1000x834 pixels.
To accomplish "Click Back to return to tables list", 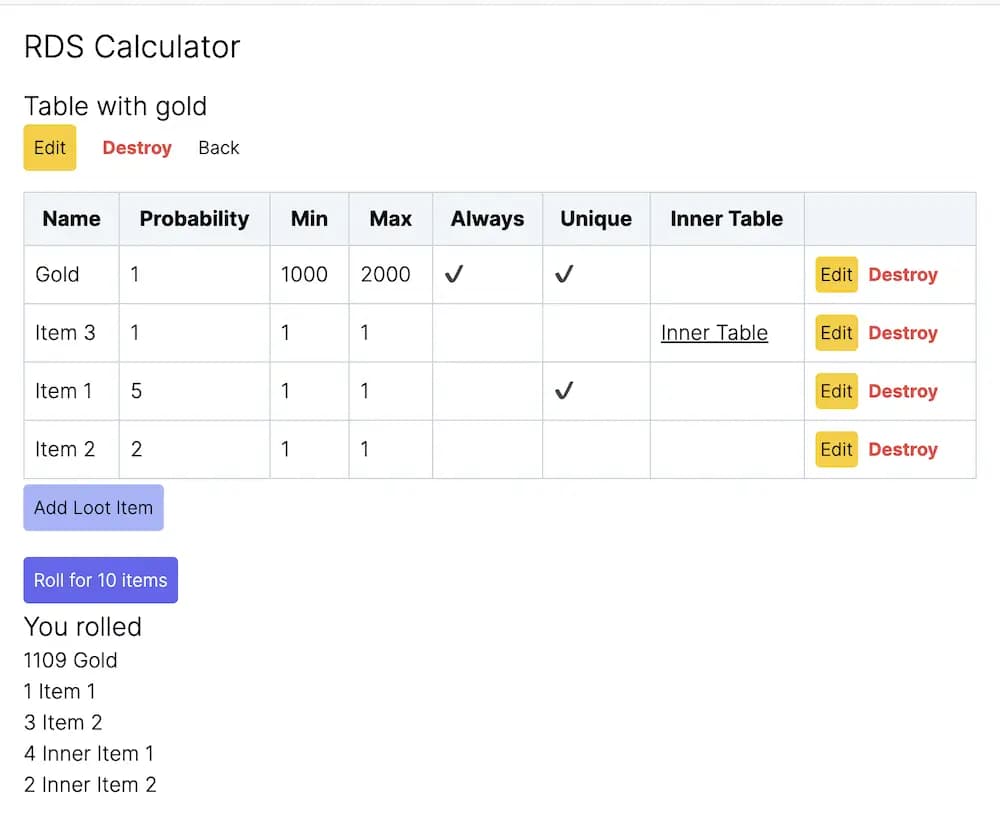I will point(218,147).
